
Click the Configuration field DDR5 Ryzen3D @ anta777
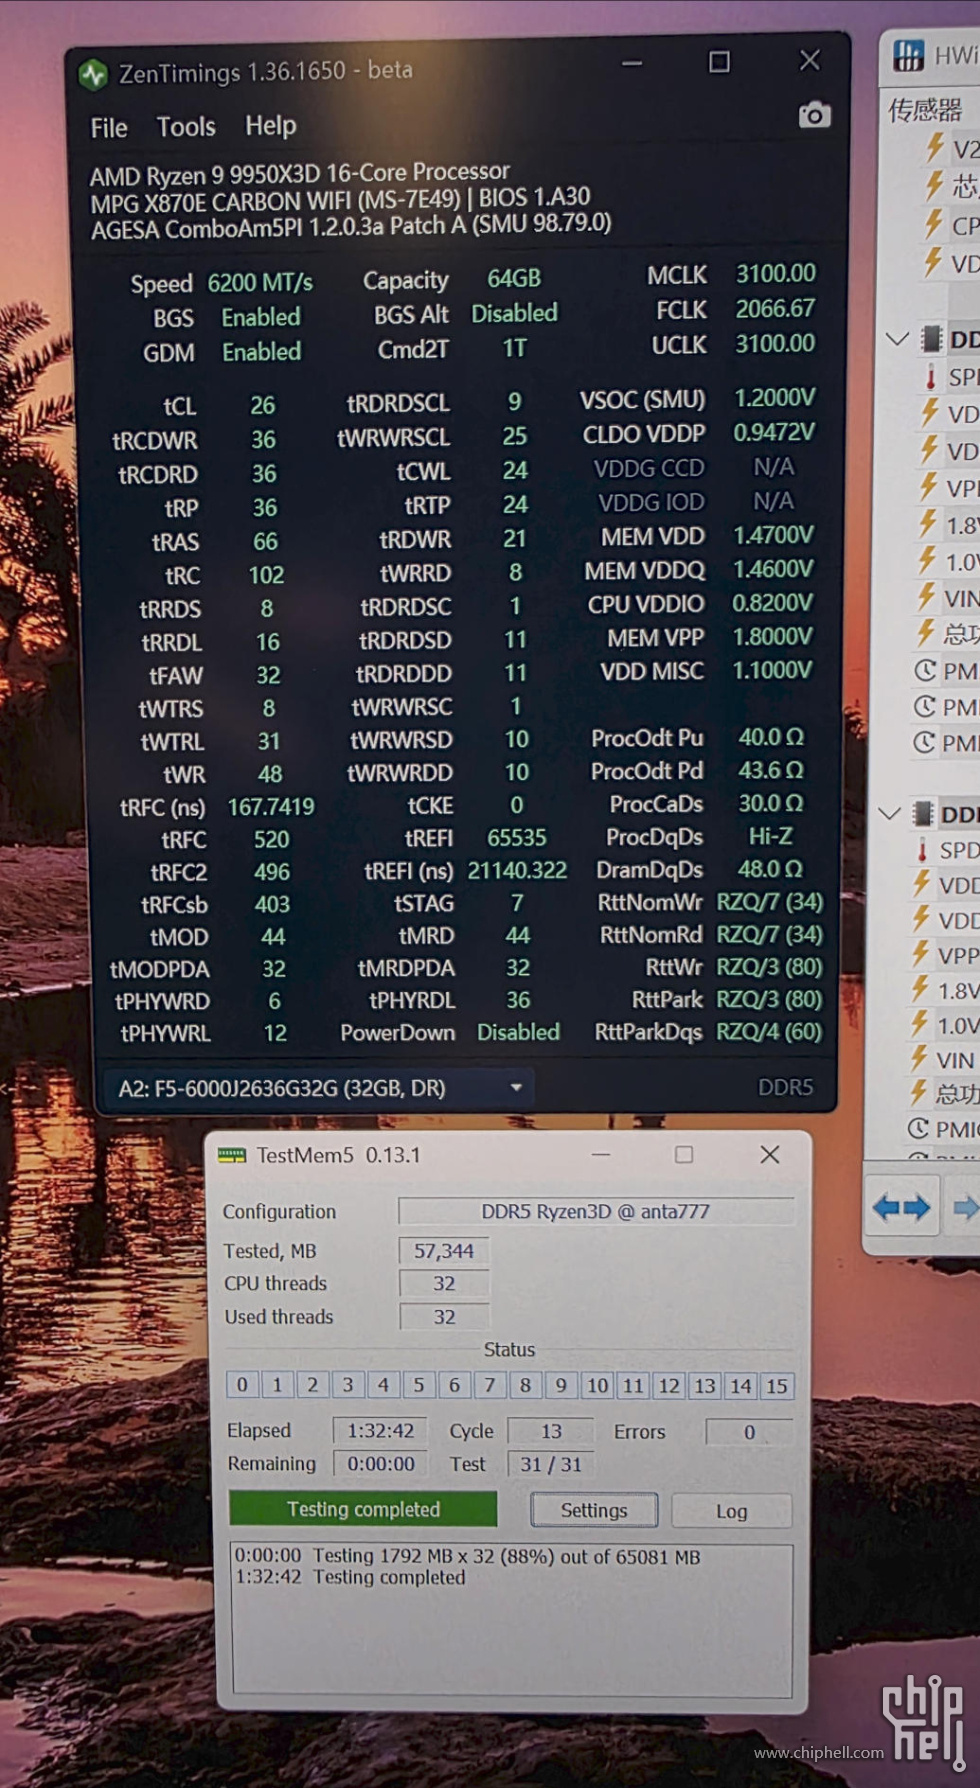pyautogui.click(x=596, y=1212)
